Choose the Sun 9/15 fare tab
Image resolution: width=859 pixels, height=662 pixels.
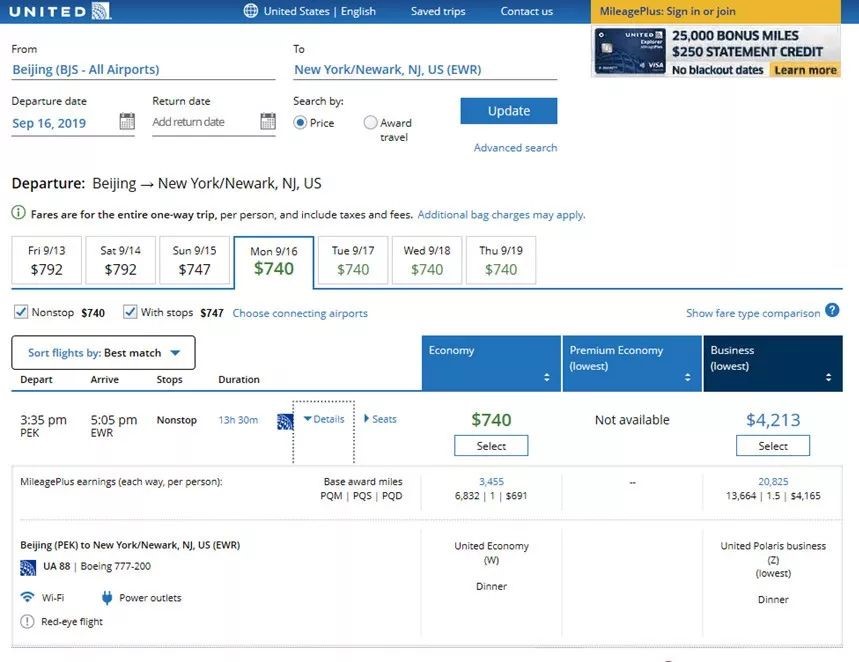click(x=194, y=261)
